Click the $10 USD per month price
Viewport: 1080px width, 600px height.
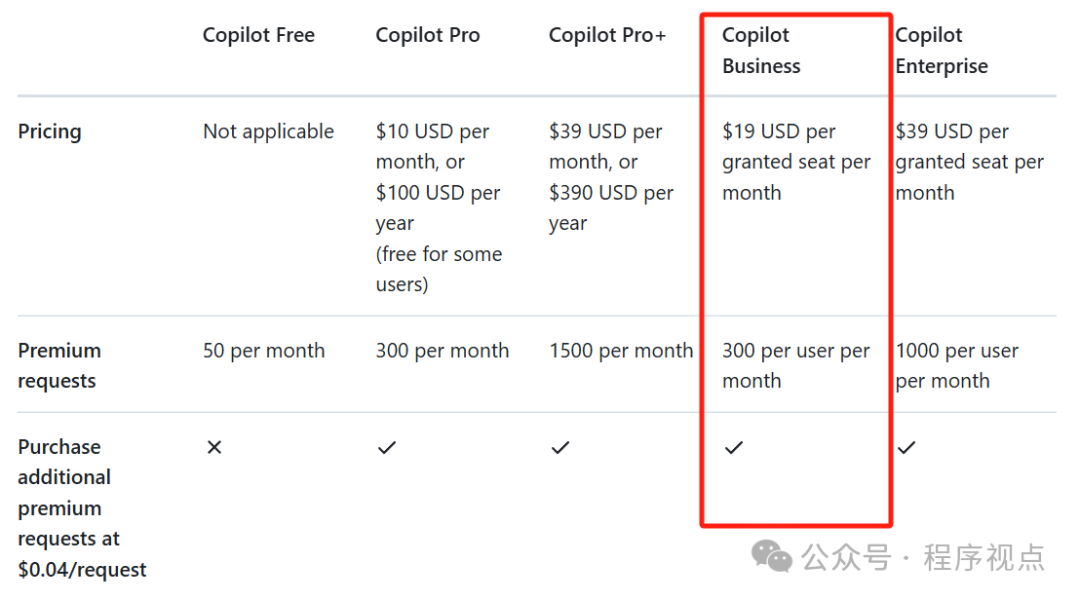433,147
